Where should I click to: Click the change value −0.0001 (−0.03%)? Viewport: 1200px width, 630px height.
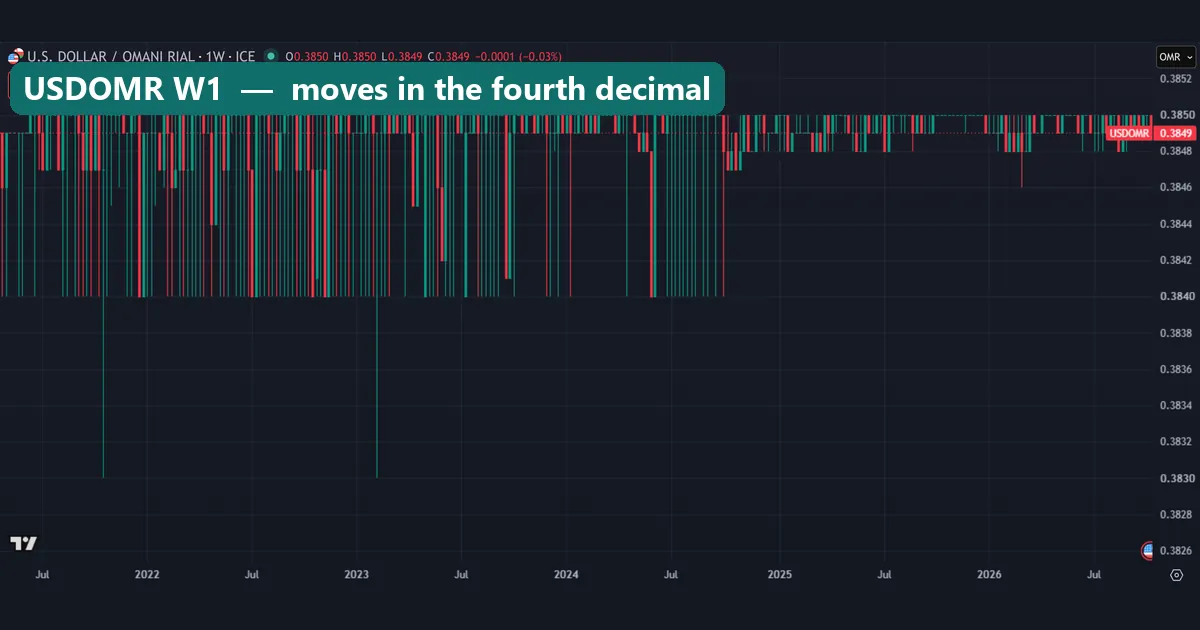(x=518, y=56)
